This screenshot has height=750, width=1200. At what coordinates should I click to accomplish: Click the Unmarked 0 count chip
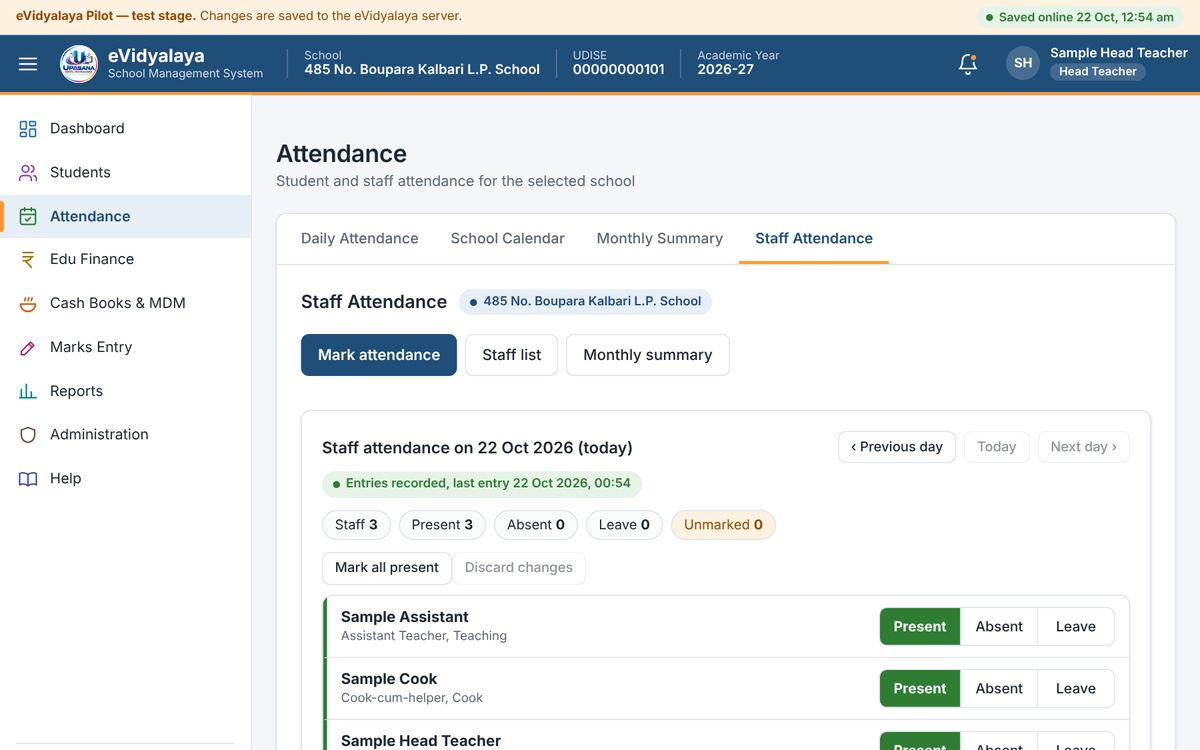click(x=723, y=525)
